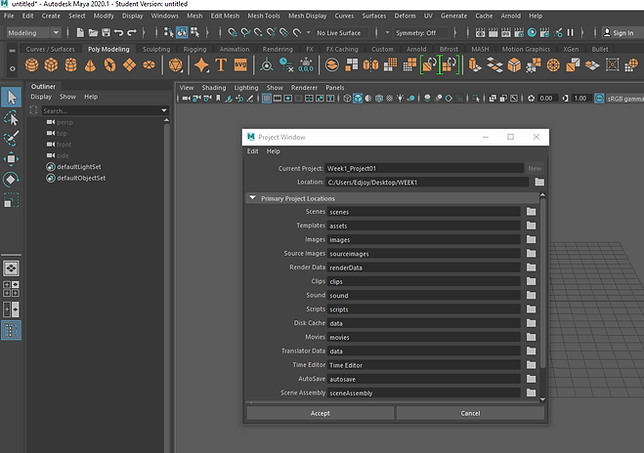The width and height of the screenshot is (644, 453).
Task: Click the Accept button
Action: pyautogui.click(x=320, y=413)
